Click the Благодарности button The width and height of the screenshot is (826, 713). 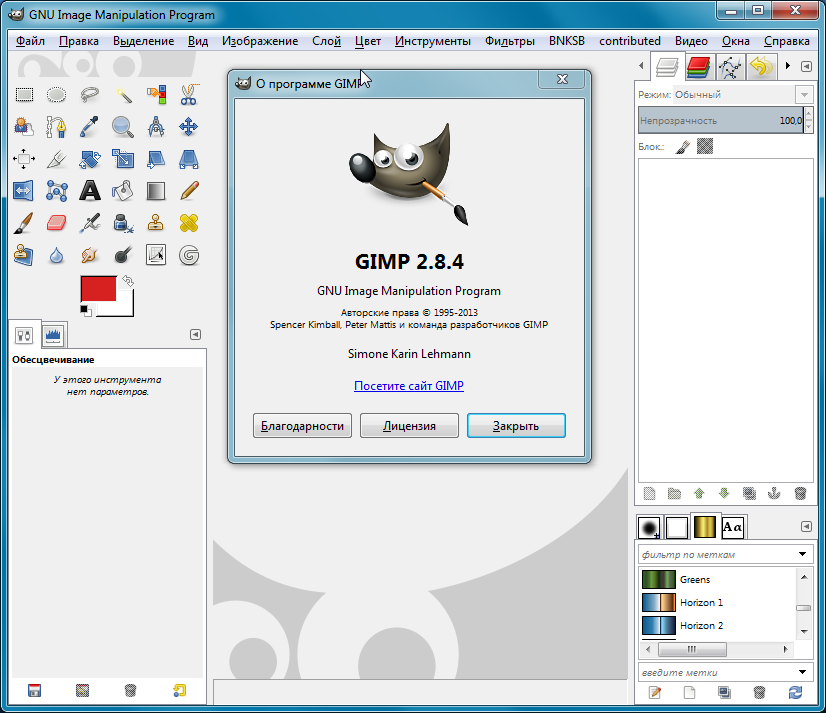pyautogui.click(x=302, y=426)
